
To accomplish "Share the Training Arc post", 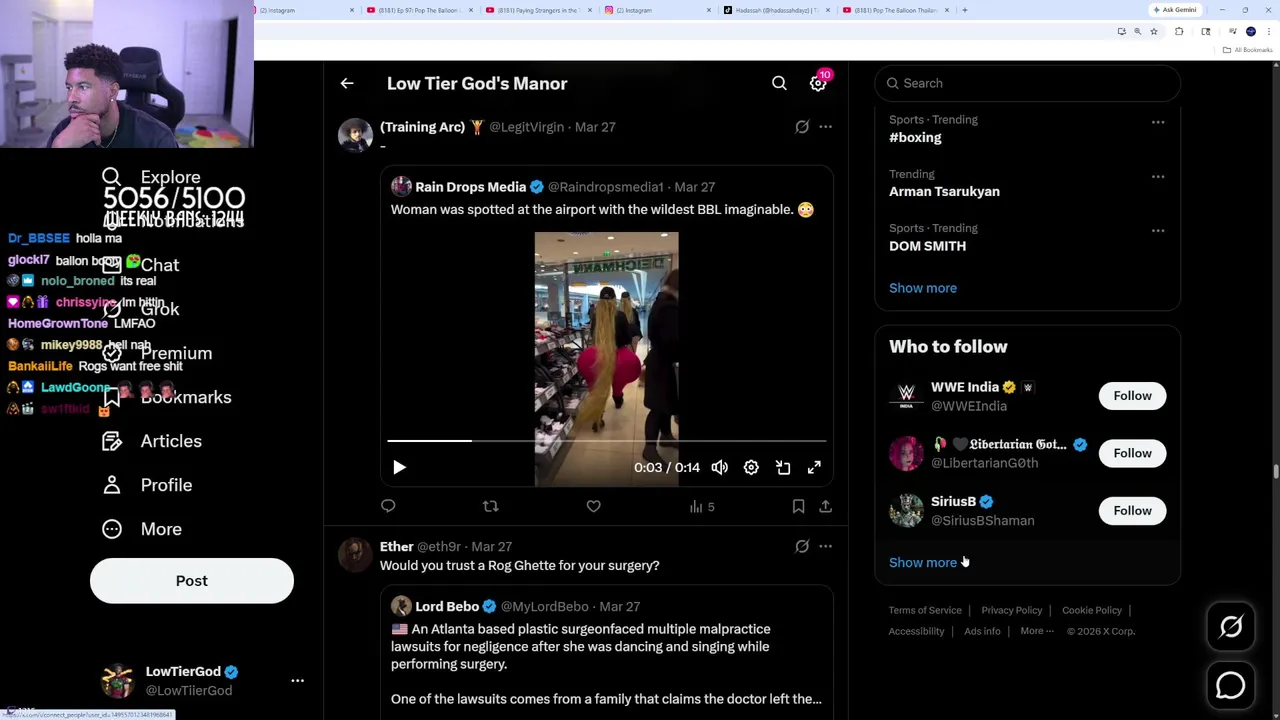I will coord(825,507).
